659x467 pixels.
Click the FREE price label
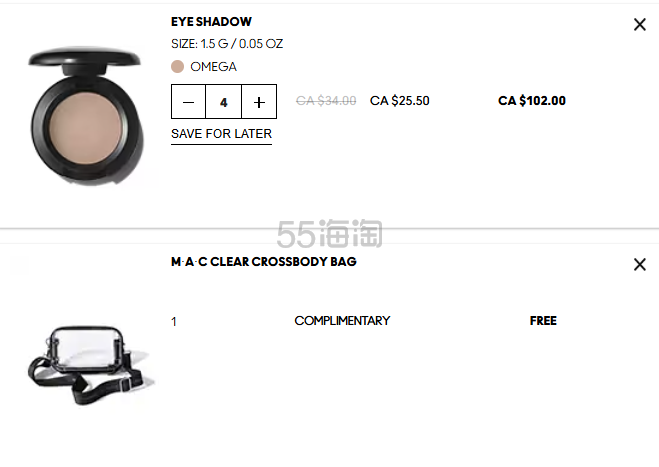point(543,321)
